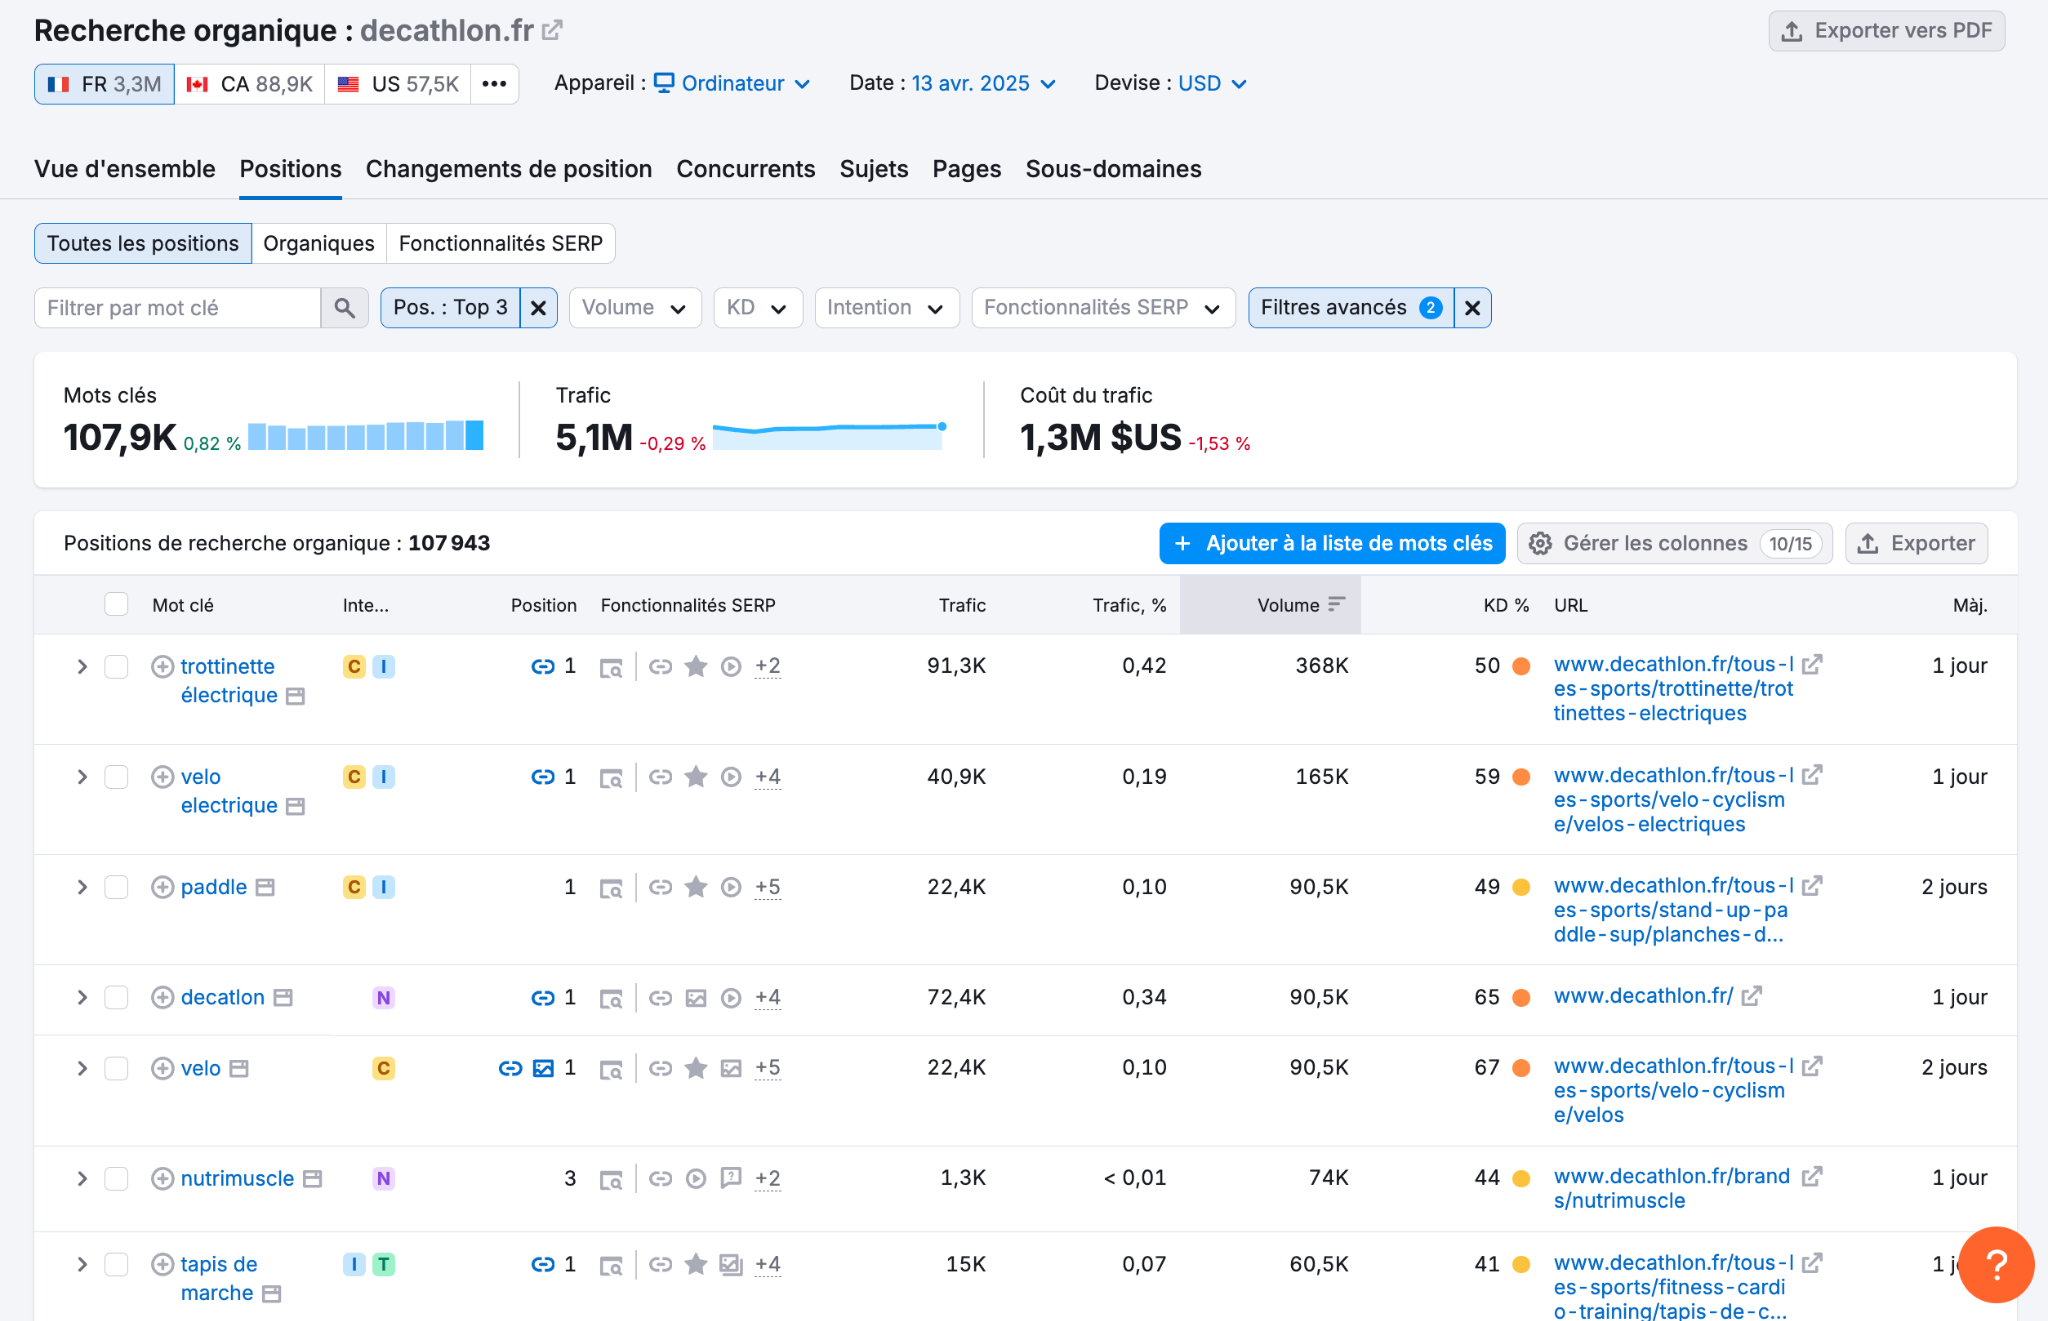Open the Fonctionnalités SERP filter dropdown
Image resolution: width=2048 pixels, height=1321 pixels.
(x=1103, y=308)
